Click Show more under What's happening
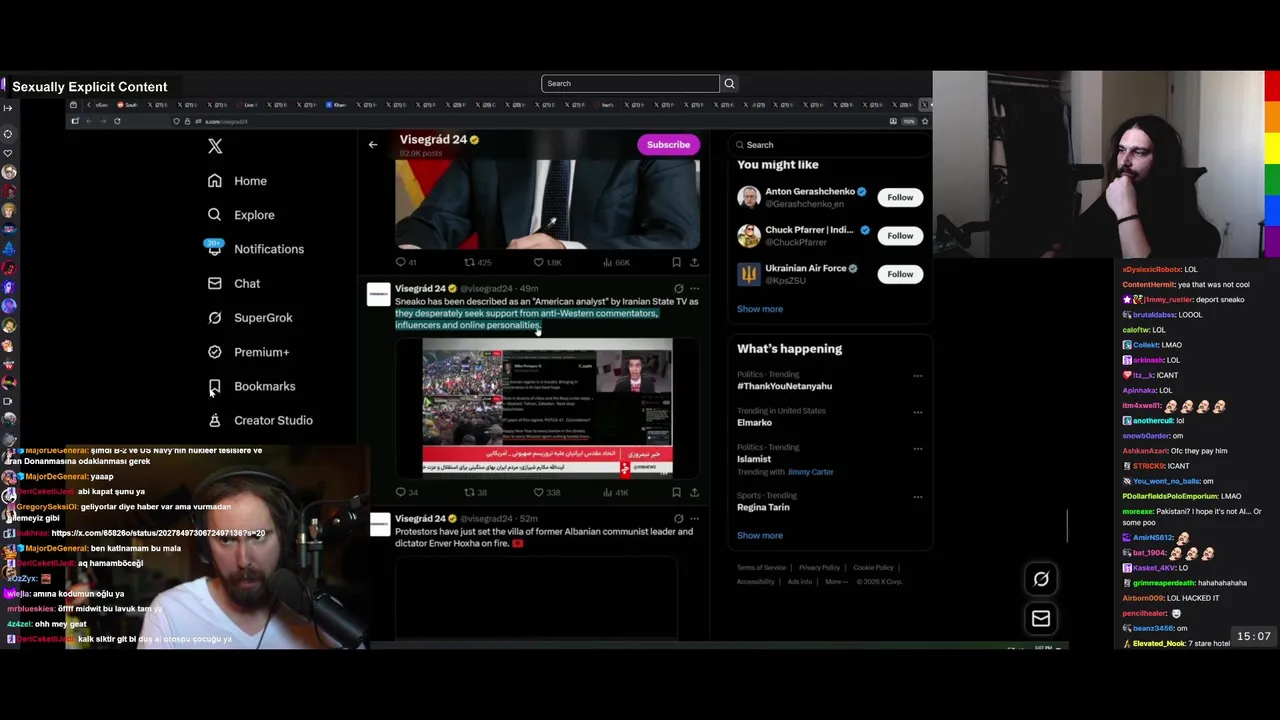1280x720 pixels. [x=760, y=535]
